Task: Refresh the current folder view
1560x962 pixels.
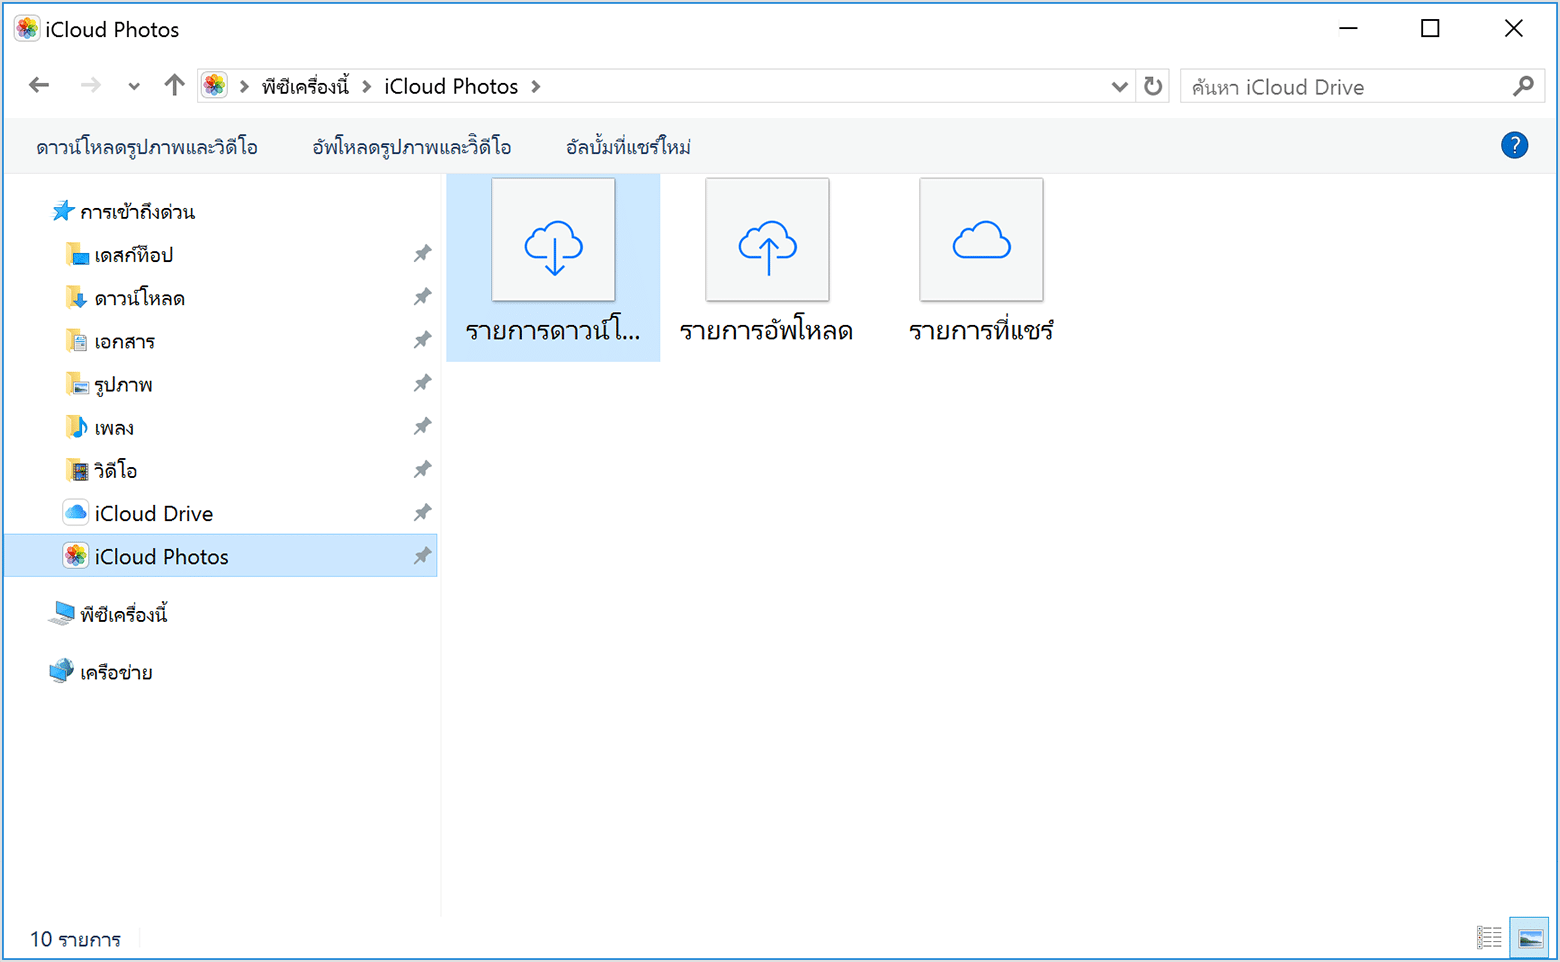Action: pos(1153,86)
